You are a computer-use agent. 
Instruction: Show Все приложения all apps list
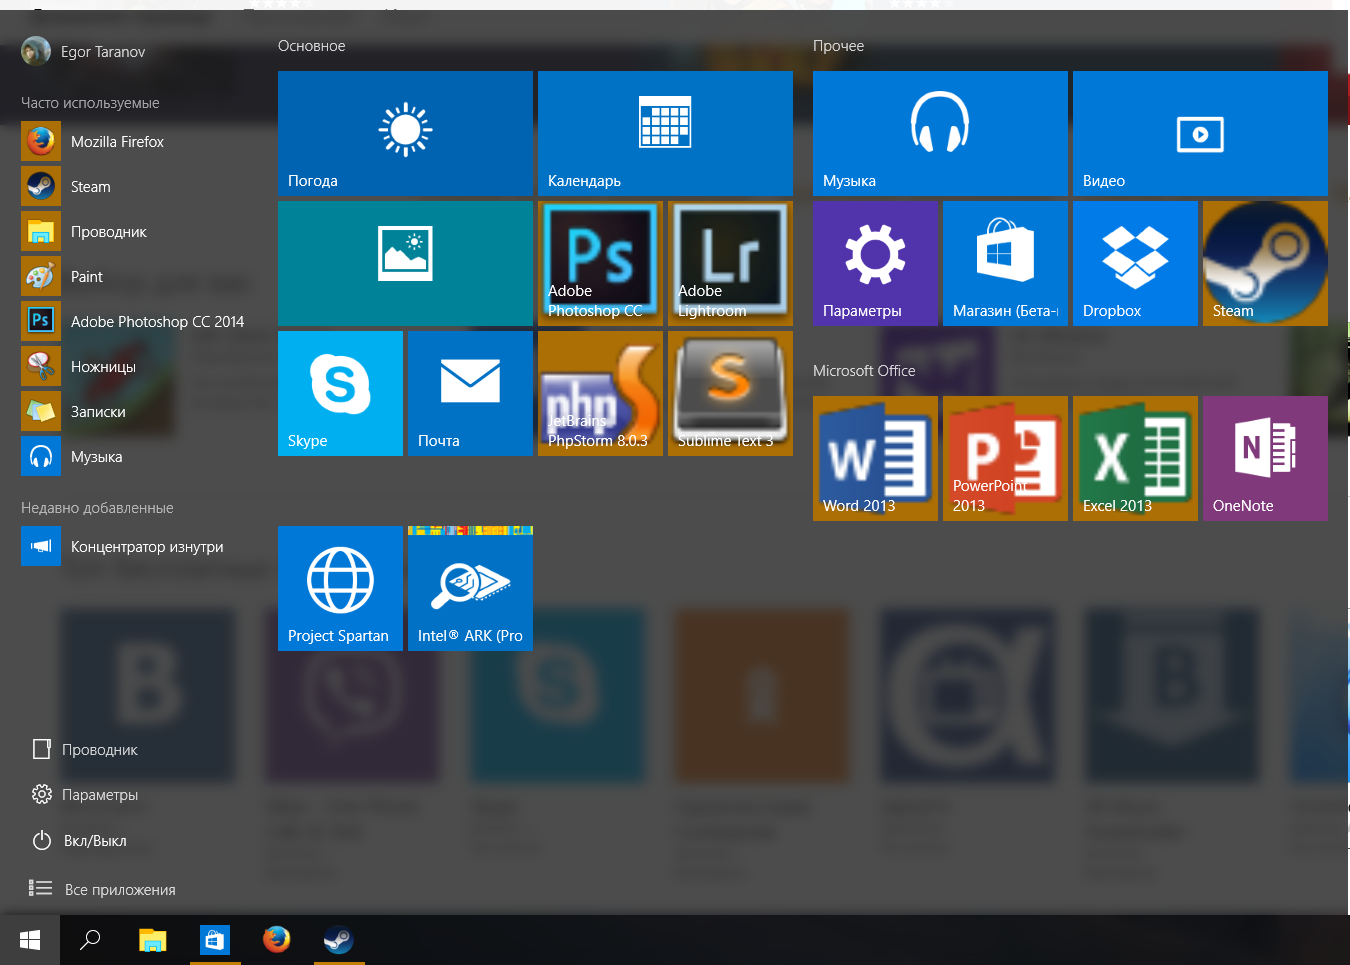coord(102,889)
